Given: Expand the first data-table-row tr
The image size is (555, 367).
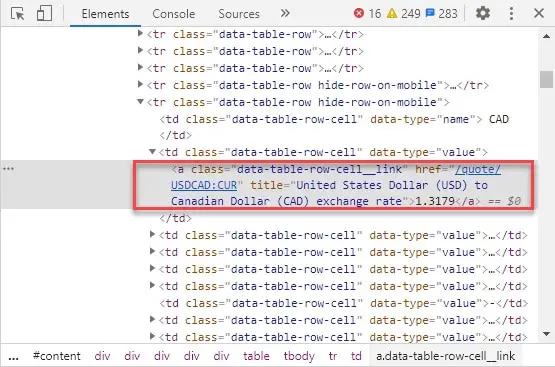Looking at the screenshot, I should pos(140,34).
